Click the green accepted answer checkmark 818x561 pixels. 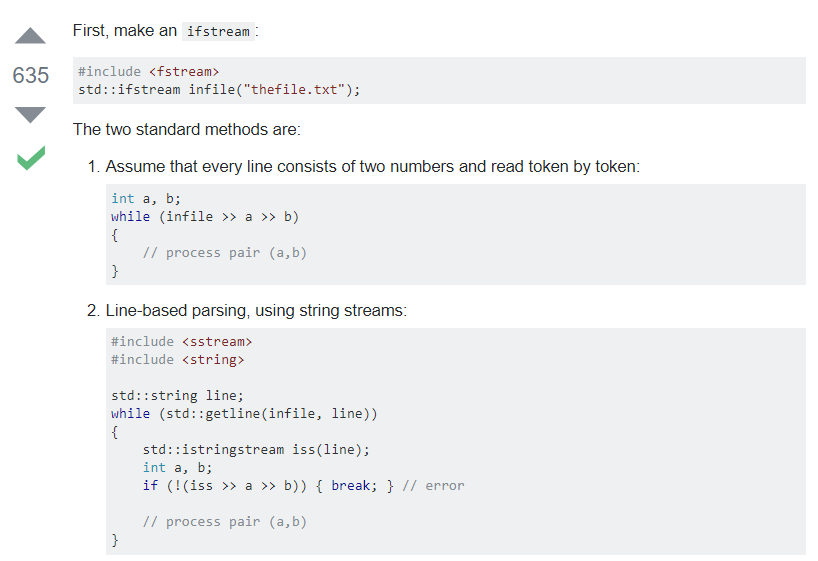[x=31, y=158]
